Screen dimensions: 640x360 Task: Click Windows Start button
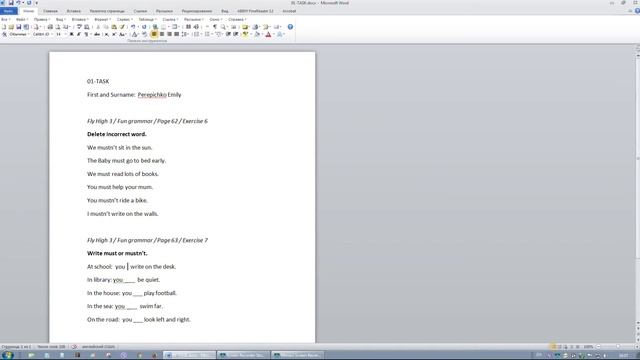coord(7,355)
